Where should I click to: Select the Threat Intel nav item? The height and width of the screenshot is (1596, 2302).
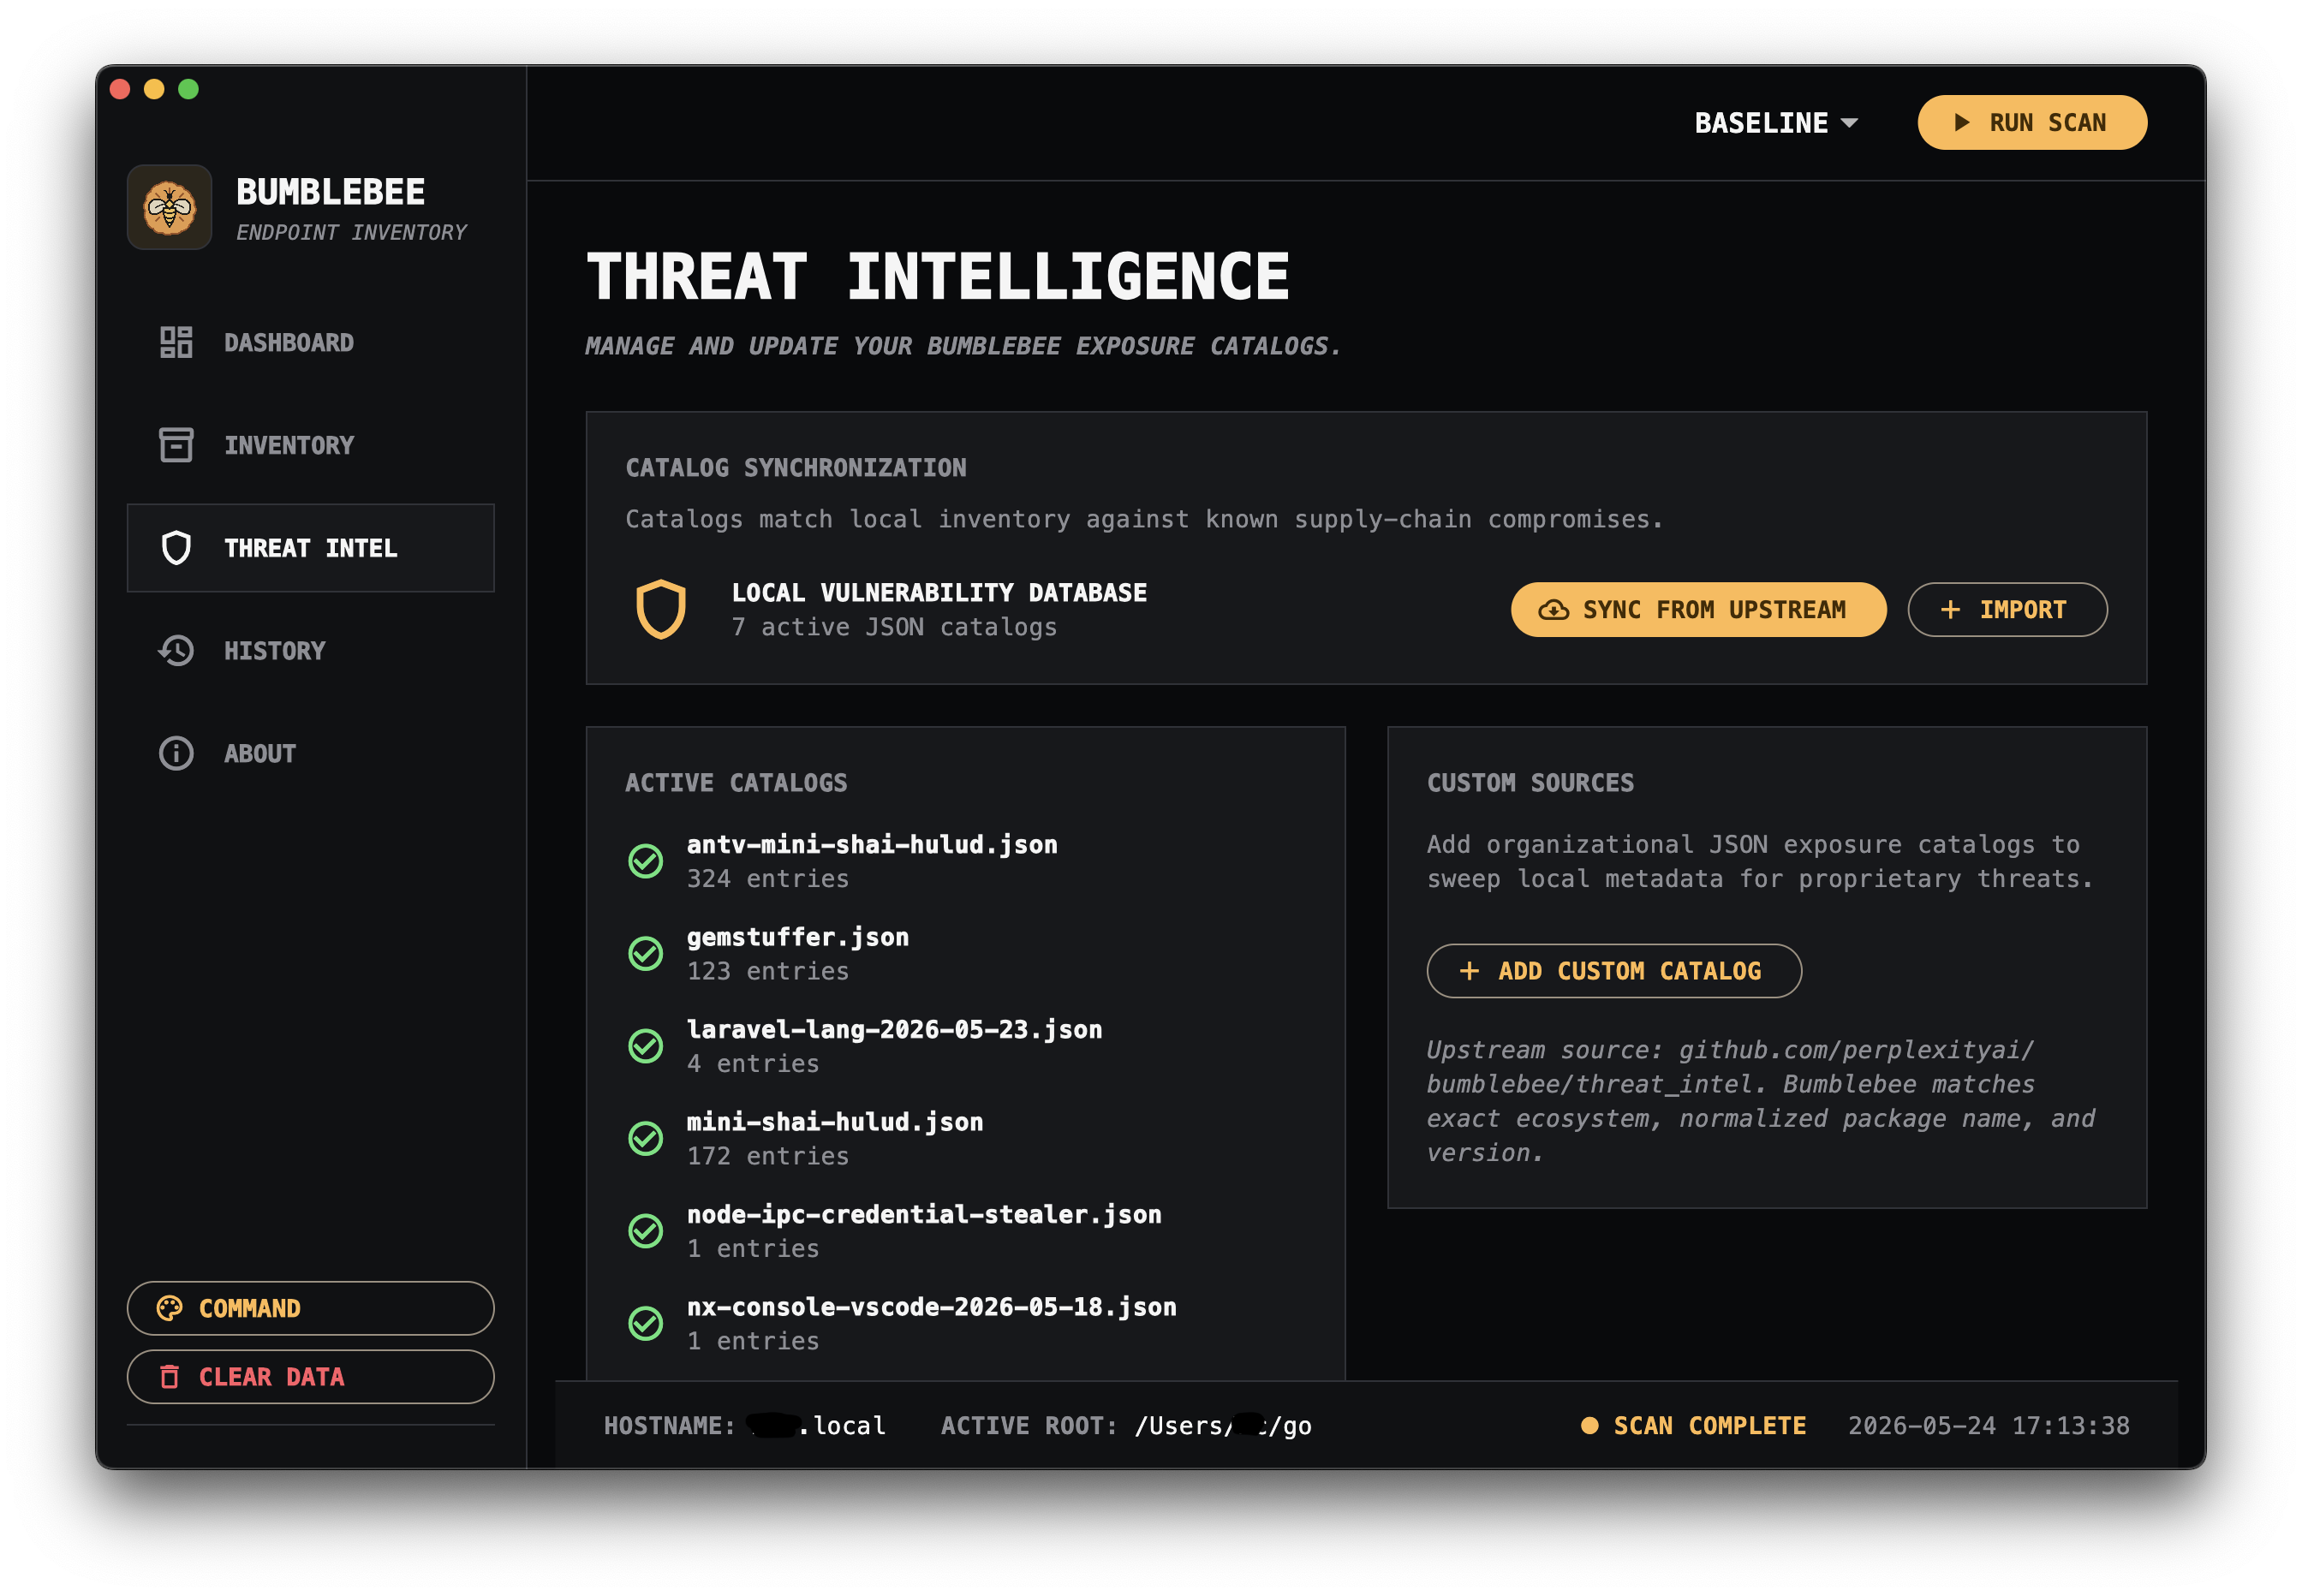click(x=311, y=548)
